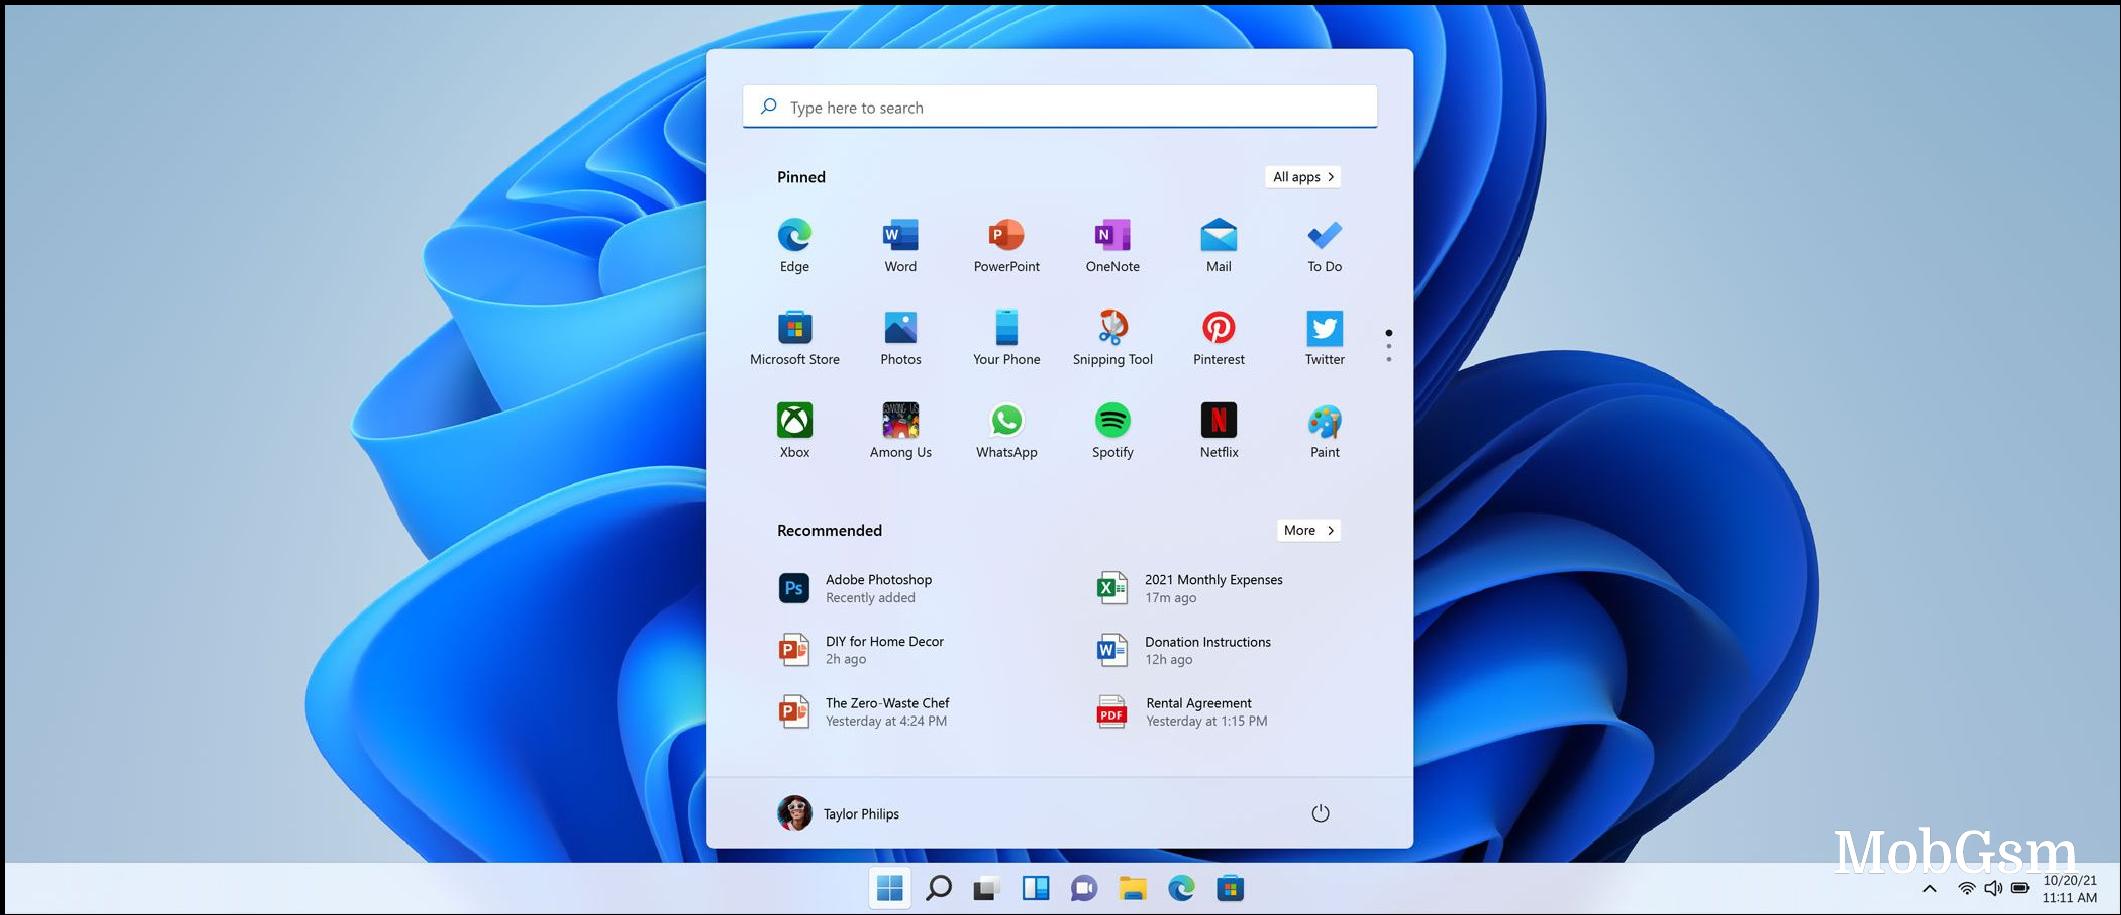The image size is (2121, 915).
Task: Open Task View on the taskbar
Action: coord(986,888)
